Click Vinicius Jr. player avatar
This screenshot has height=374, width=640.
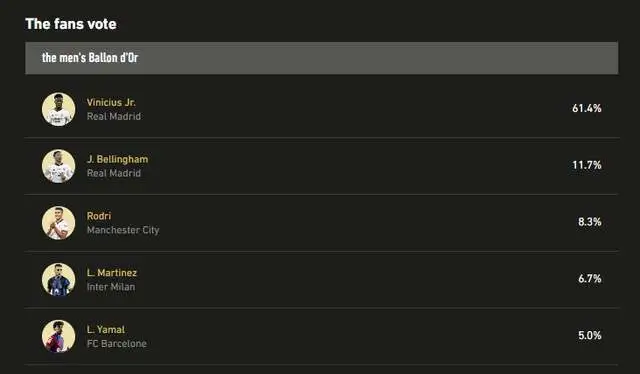pos(58,109)
